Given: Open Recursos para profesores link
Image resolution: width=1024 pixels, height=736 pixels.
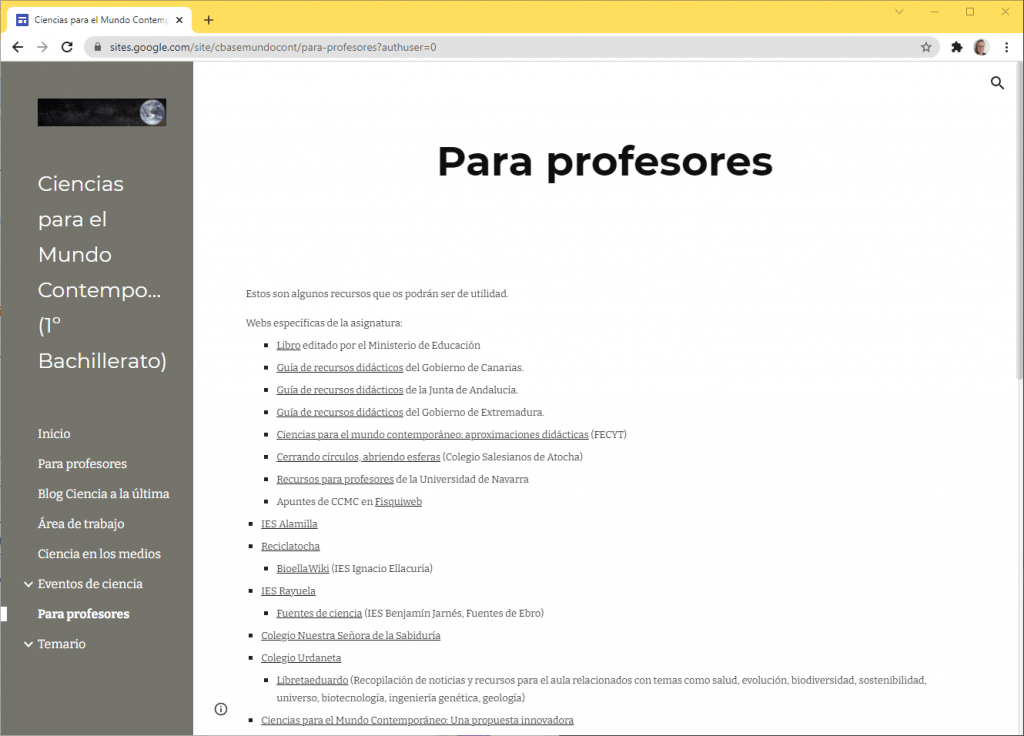Looking at the screenshot, I should click(335, 479).
